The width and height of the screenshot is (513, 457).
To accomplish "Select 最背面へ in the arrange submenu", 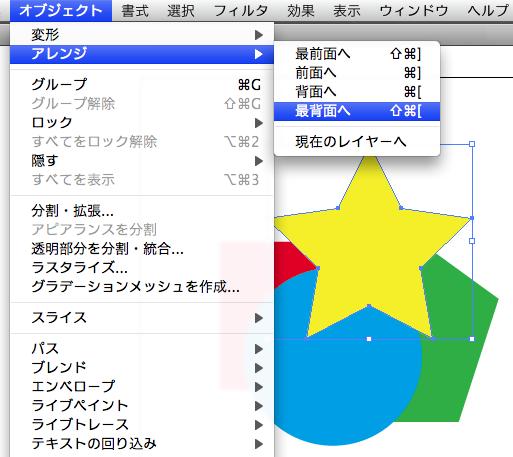I will click(x=357, y=111).
